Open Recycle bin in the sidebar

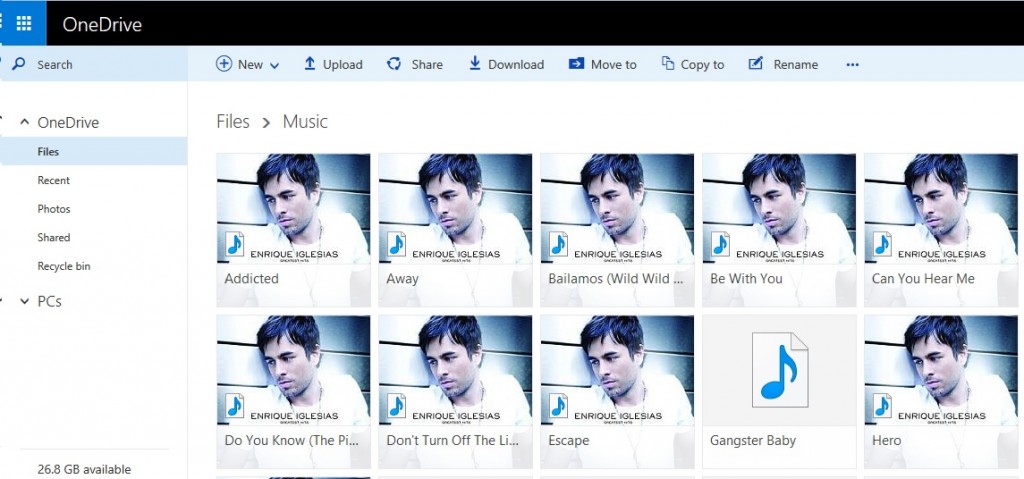[x=64, y=266]
